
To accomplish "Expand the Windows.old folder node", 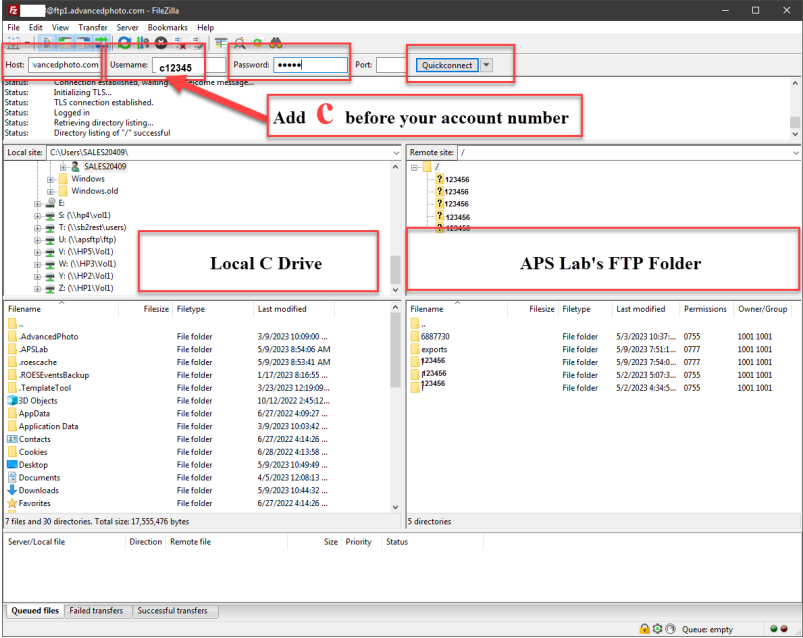I will coord(50,192).
